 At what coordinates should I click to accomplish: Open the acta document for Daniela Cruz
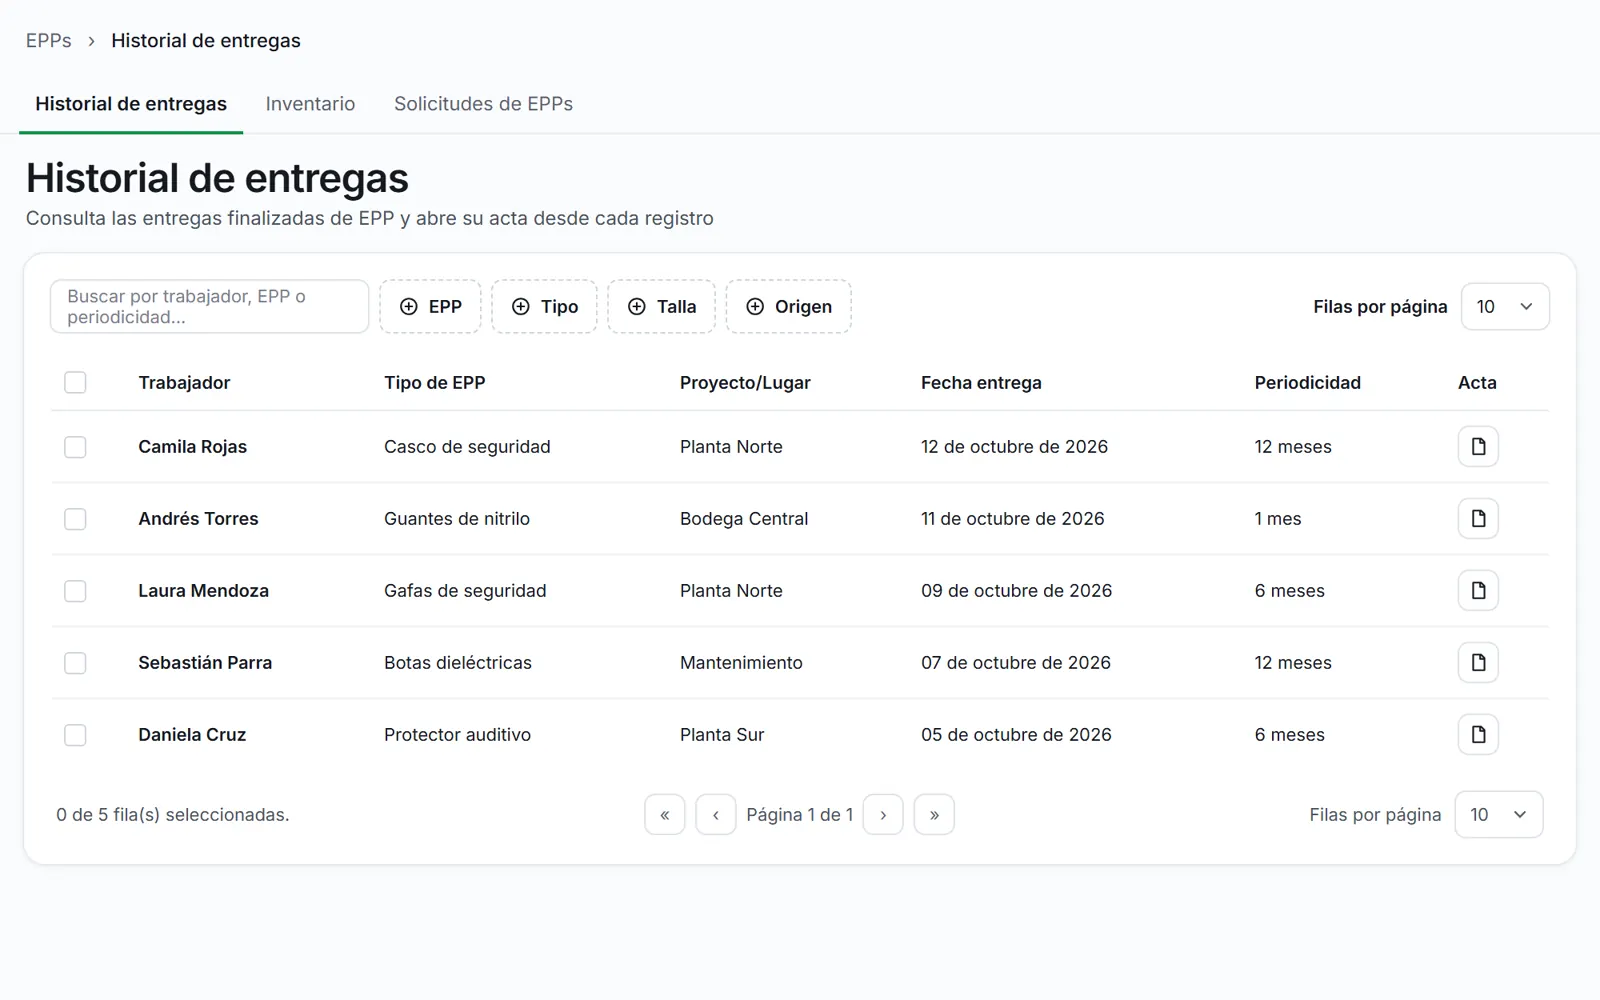click(1478, 734)
